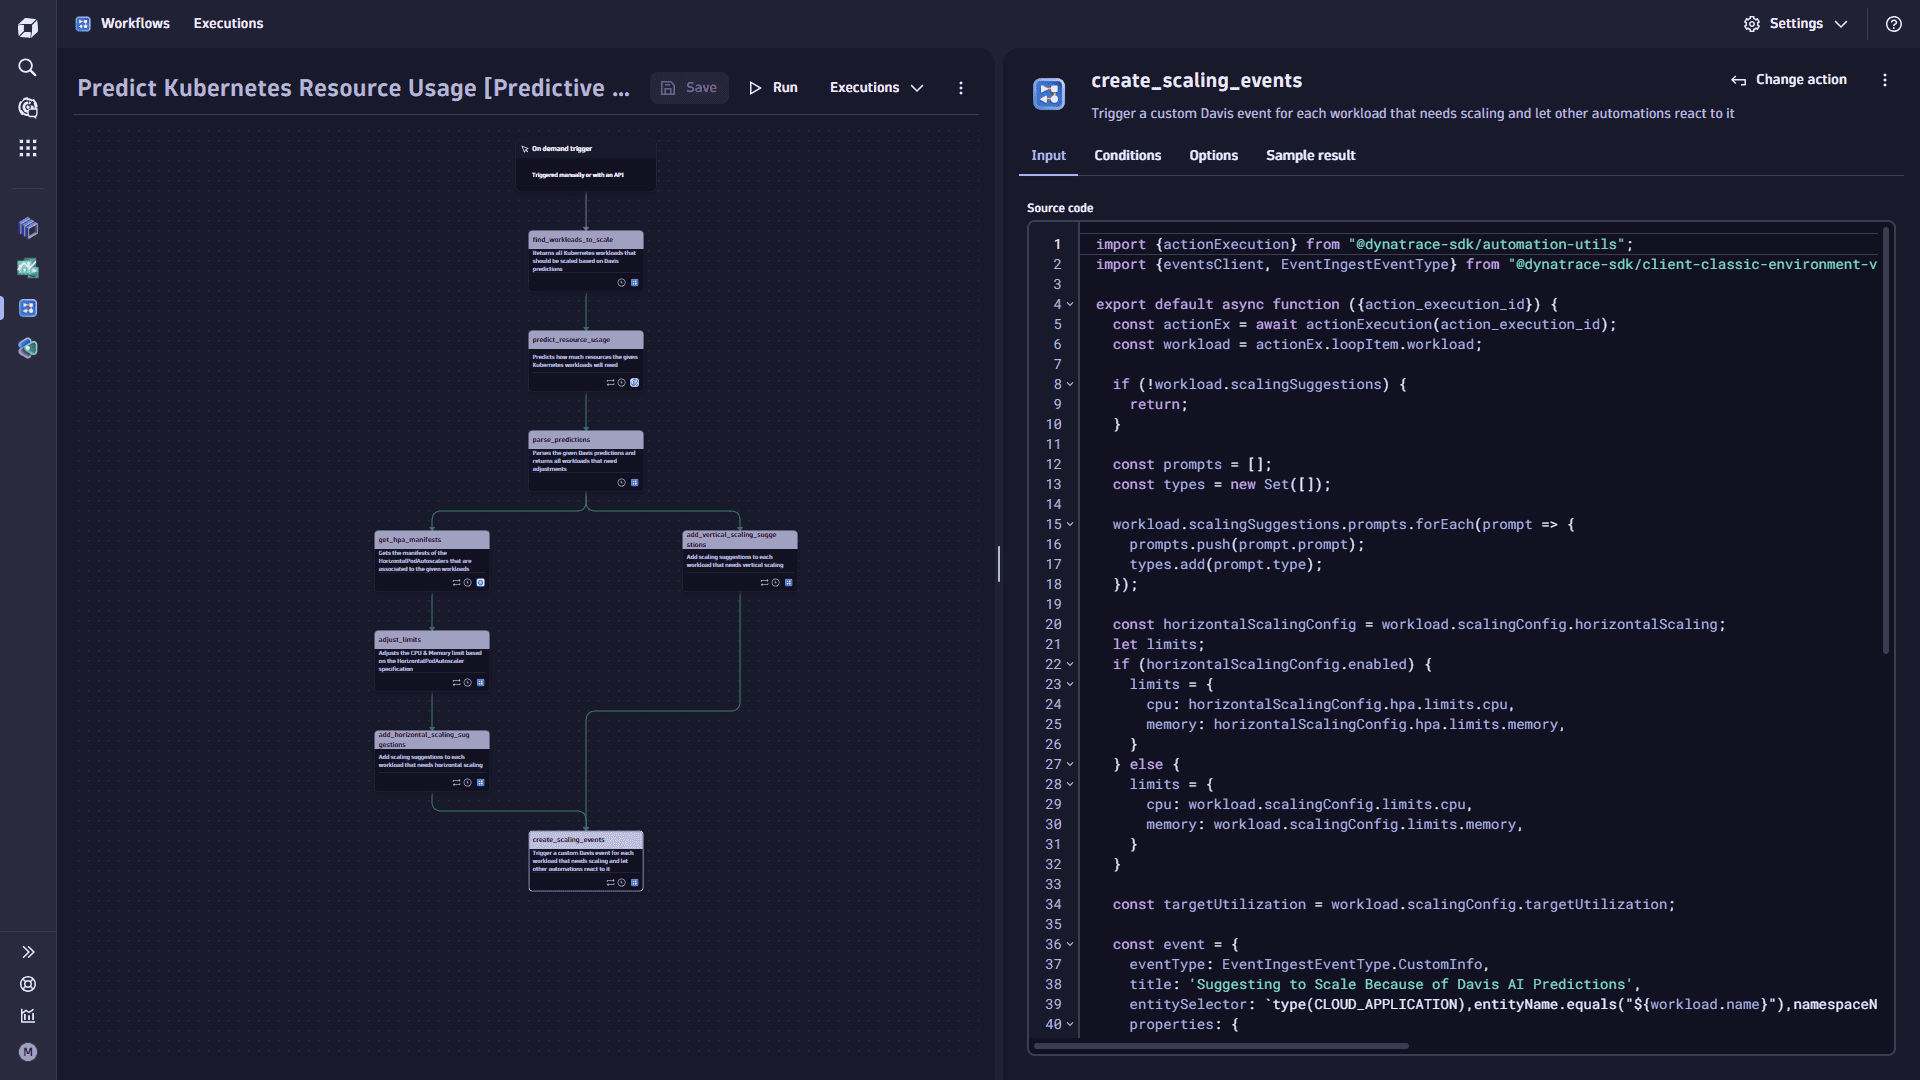
Task: Open the Executions dropdown in the workflow toolbar
Action: click(x=877, y=88)
